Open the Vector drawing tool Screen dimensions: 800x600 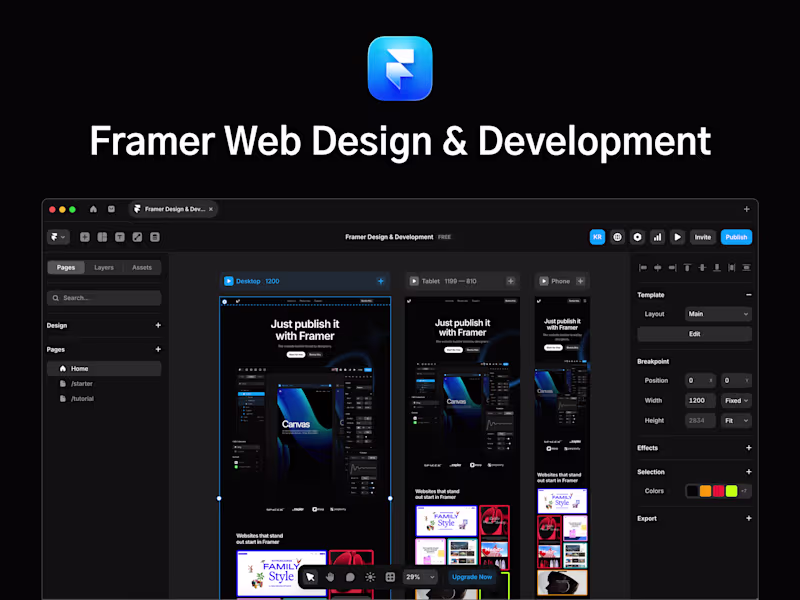(137, 237)
